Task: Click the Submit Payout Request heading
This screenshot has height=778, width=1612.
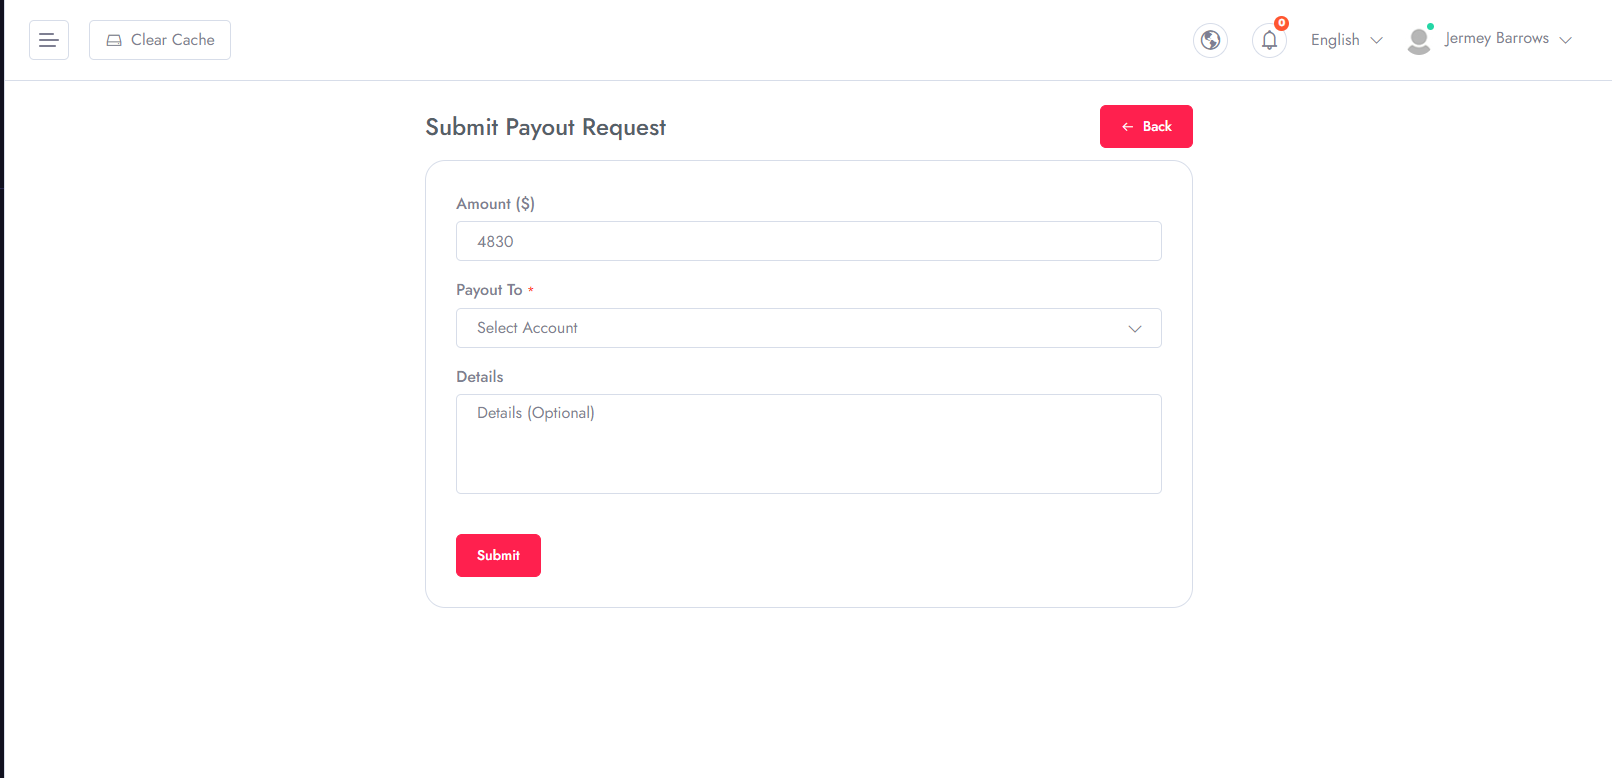Action: tap(546, 128)
